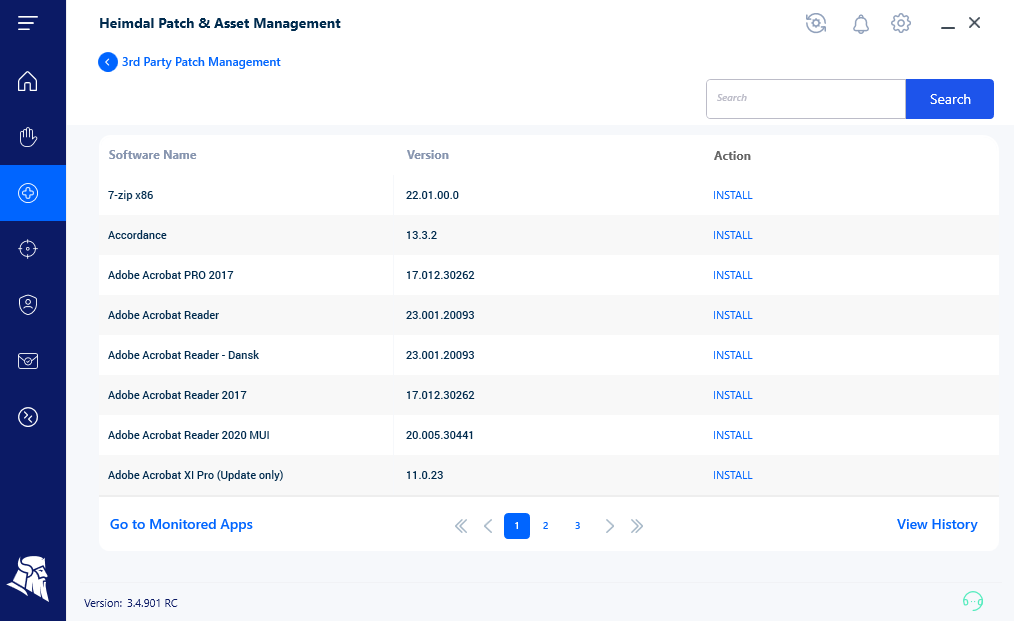1014x621 pixels.
Task: Go to the Home sidebar icon
Action: tap(27, 81)
